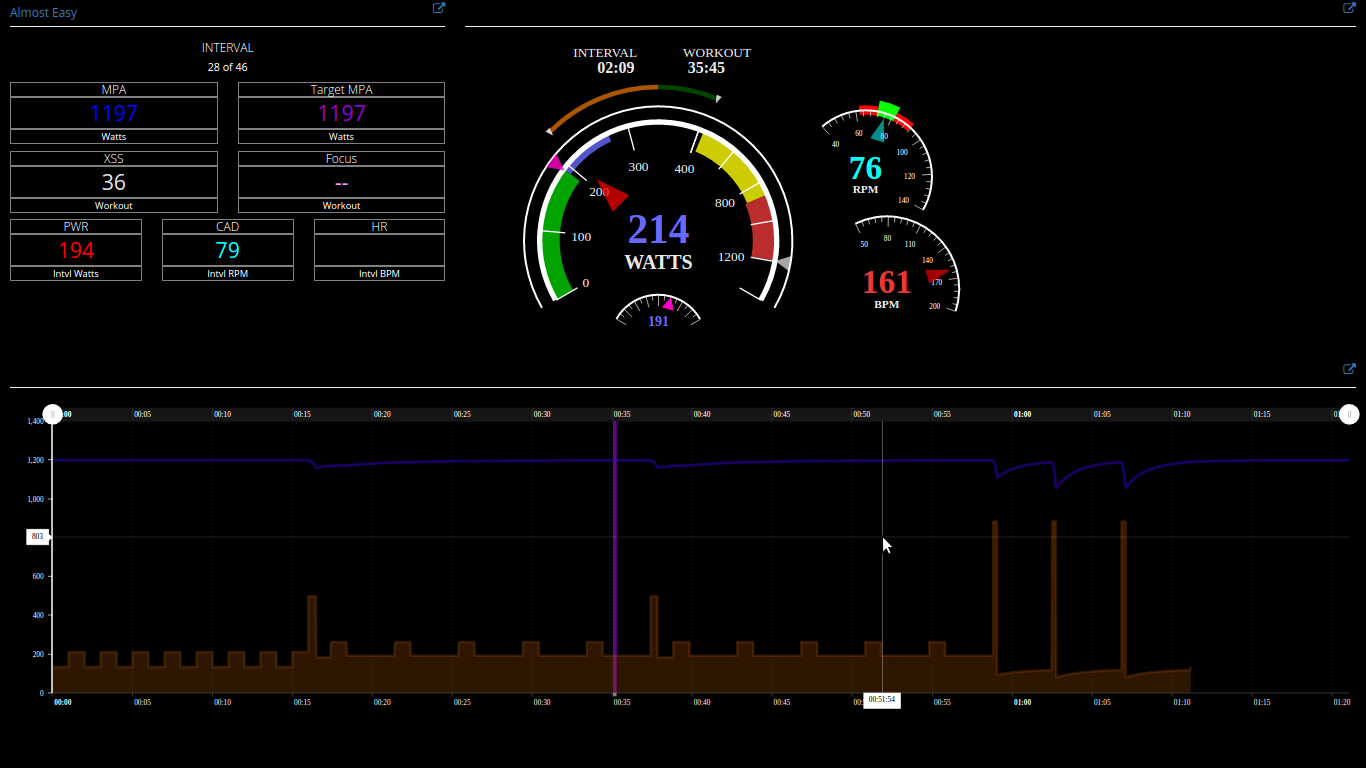
Task: Click the 00:10 label on the bottom time axis
Action: click(223, 702)
